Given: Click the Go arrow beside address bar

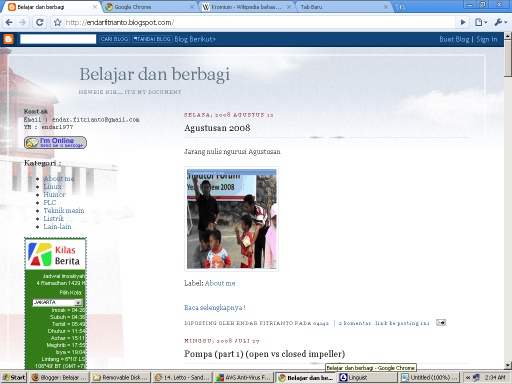Looking at the screenshot, I should tap(463, 22).
